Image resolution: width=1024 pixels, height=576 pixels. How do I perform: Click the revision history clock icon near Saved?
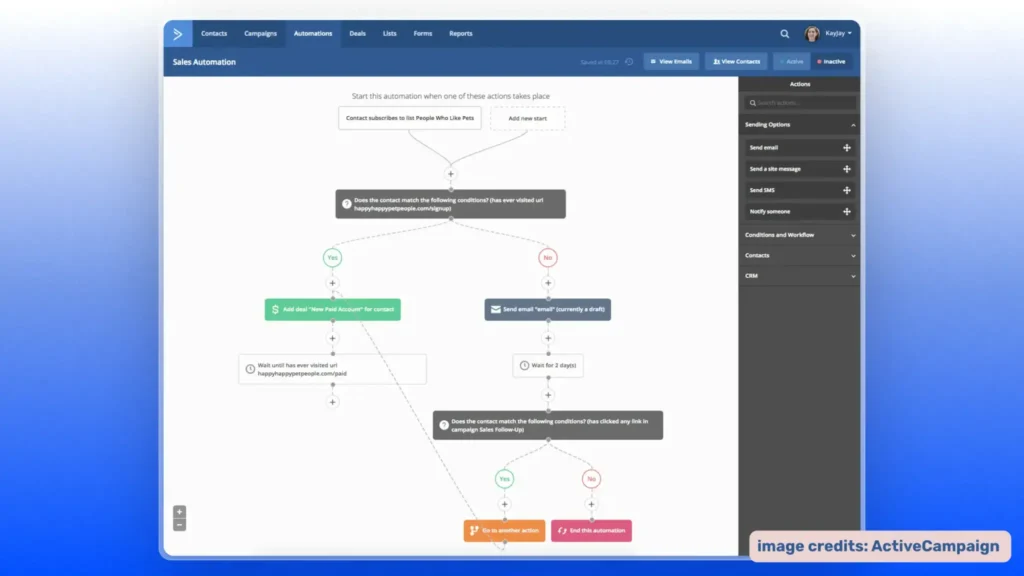[628, 61]
